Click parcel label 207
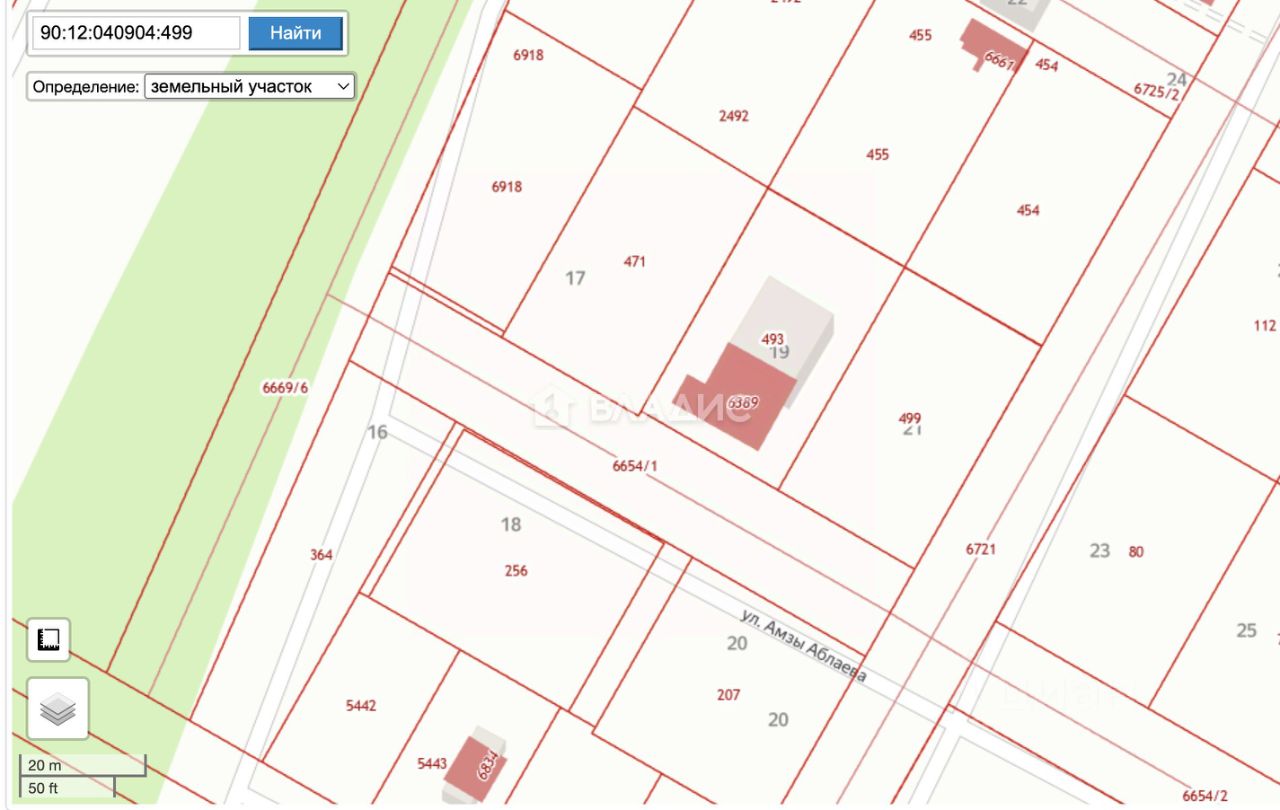 (729, 694)
